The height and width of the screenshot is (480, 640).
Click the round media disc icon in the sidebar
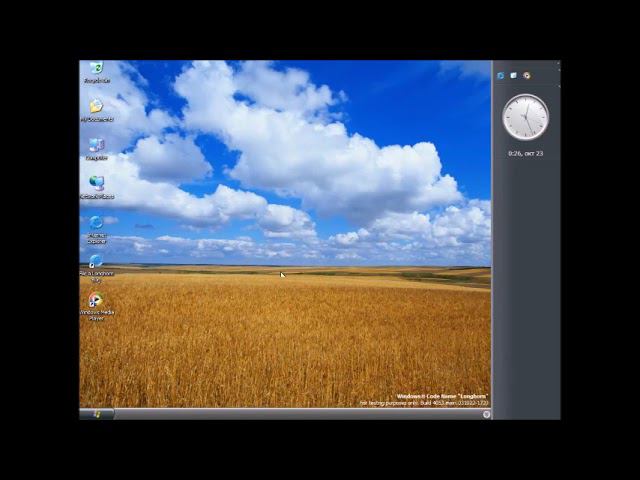pos(527,76)
